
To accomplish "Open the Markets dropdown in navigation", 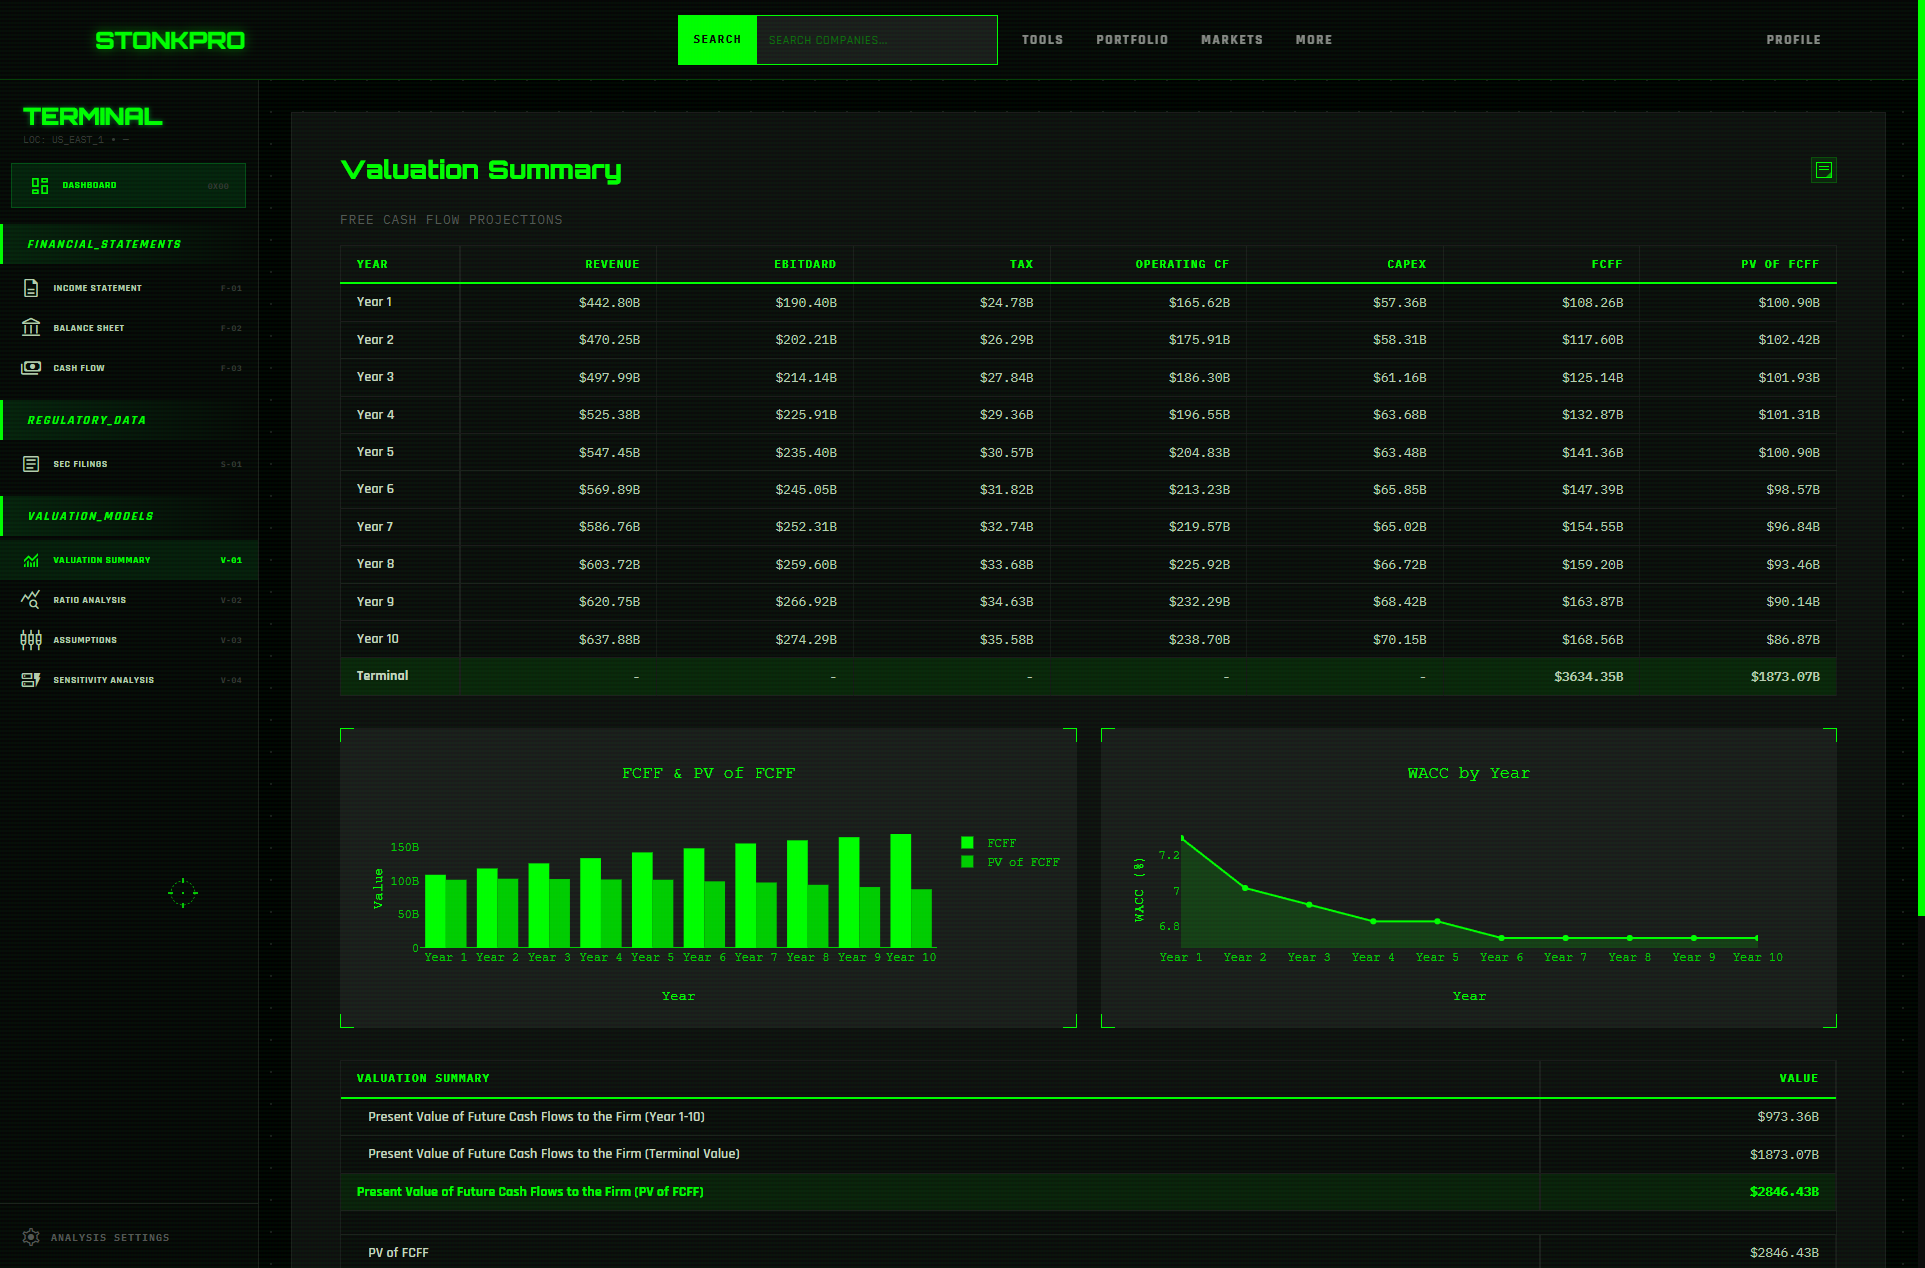I will pos(1231,40).
